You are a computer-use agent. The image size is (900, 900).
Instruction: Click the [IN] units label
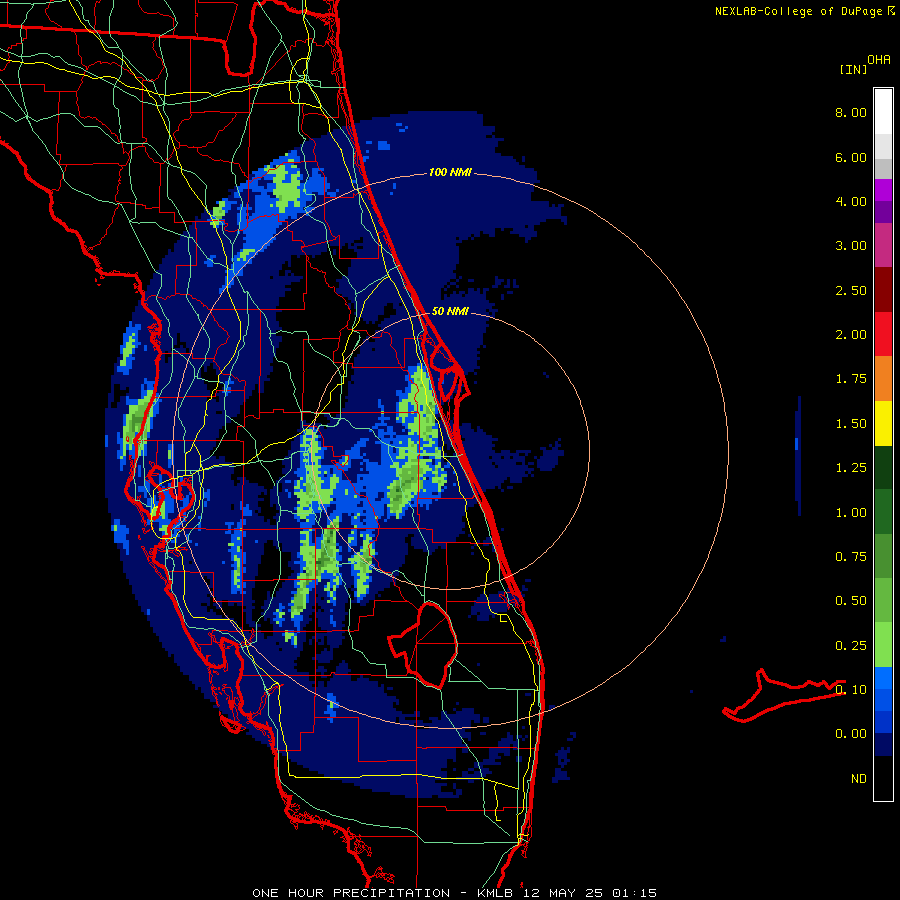[853, 69]
